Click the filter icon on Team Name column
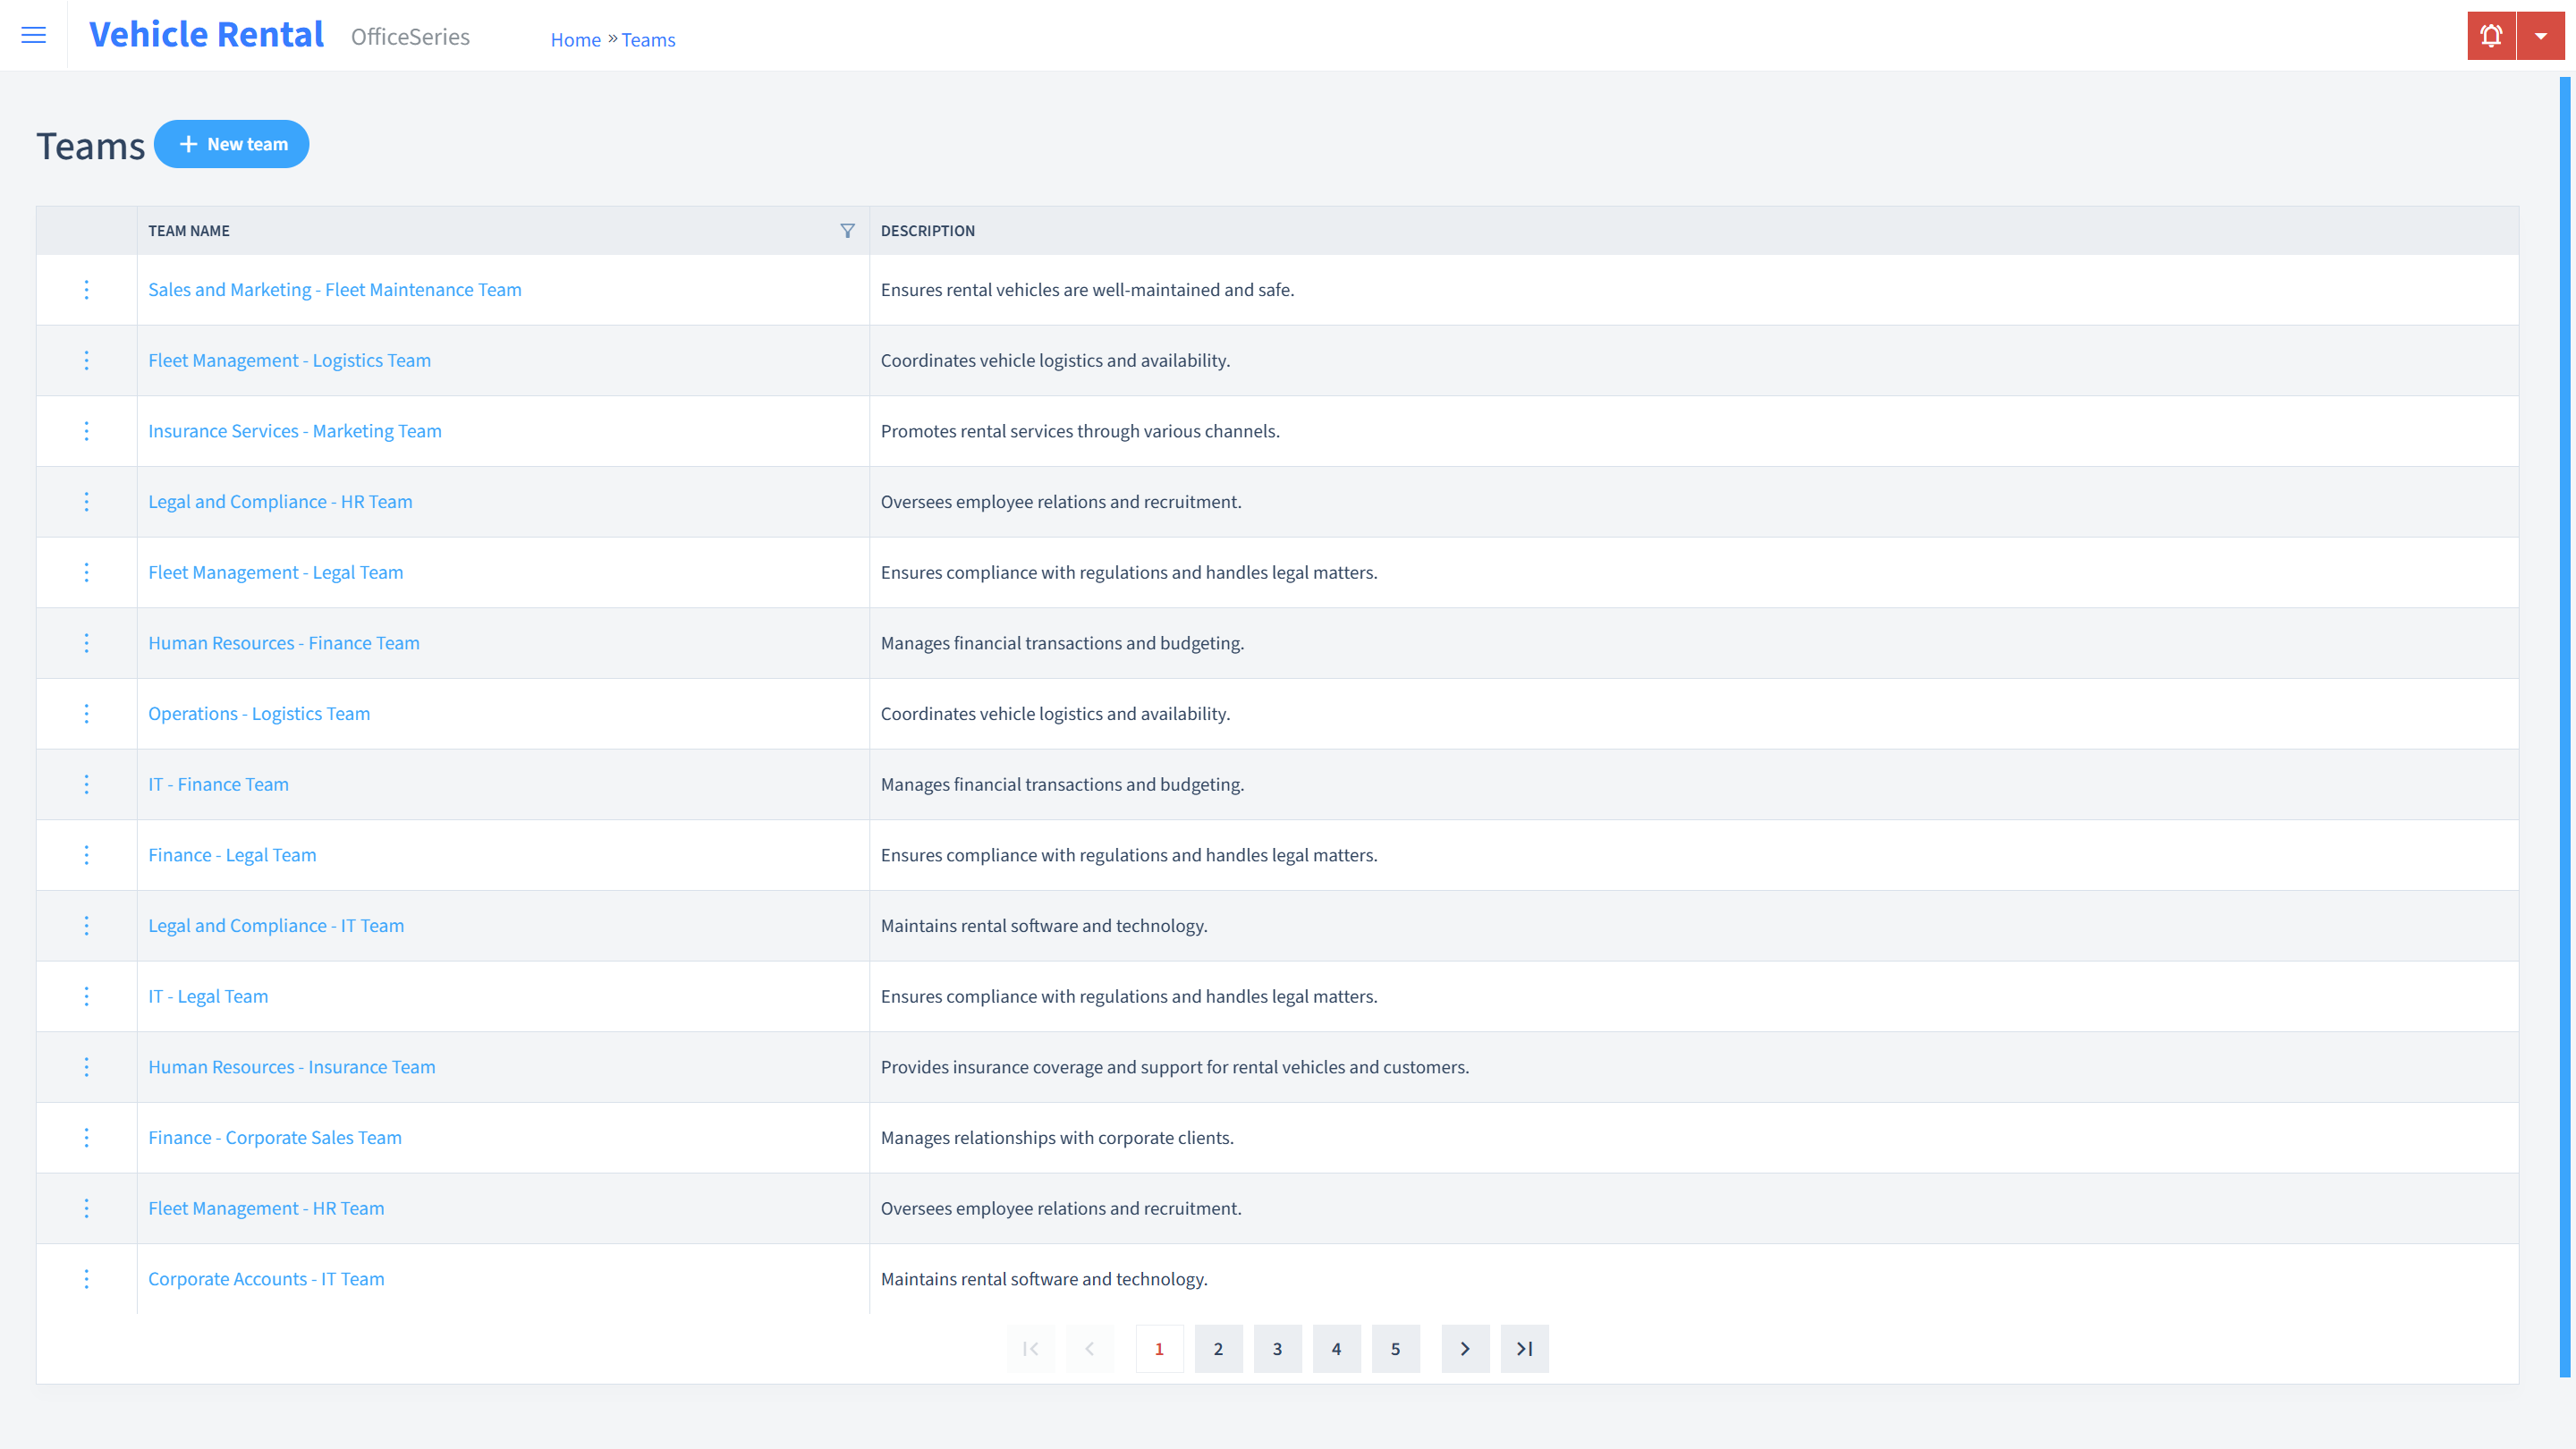 pos(847,230)
